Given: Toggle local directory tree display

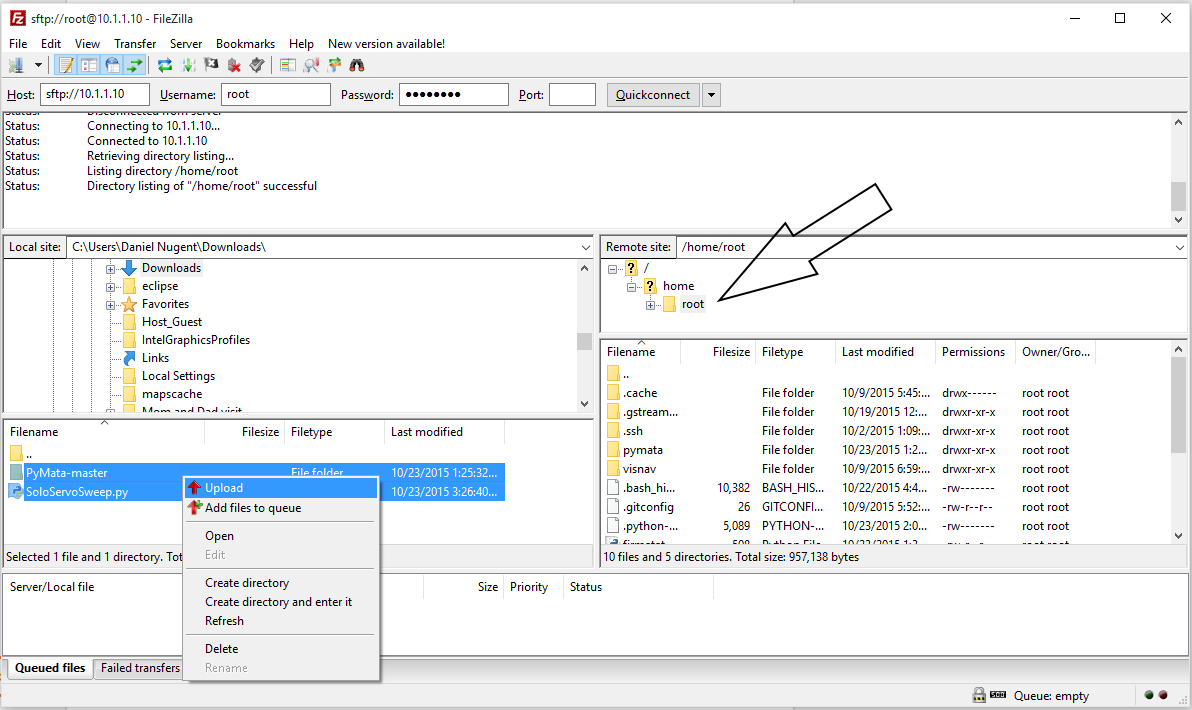Looking at the screenshot, I should [x=89, y=65].
